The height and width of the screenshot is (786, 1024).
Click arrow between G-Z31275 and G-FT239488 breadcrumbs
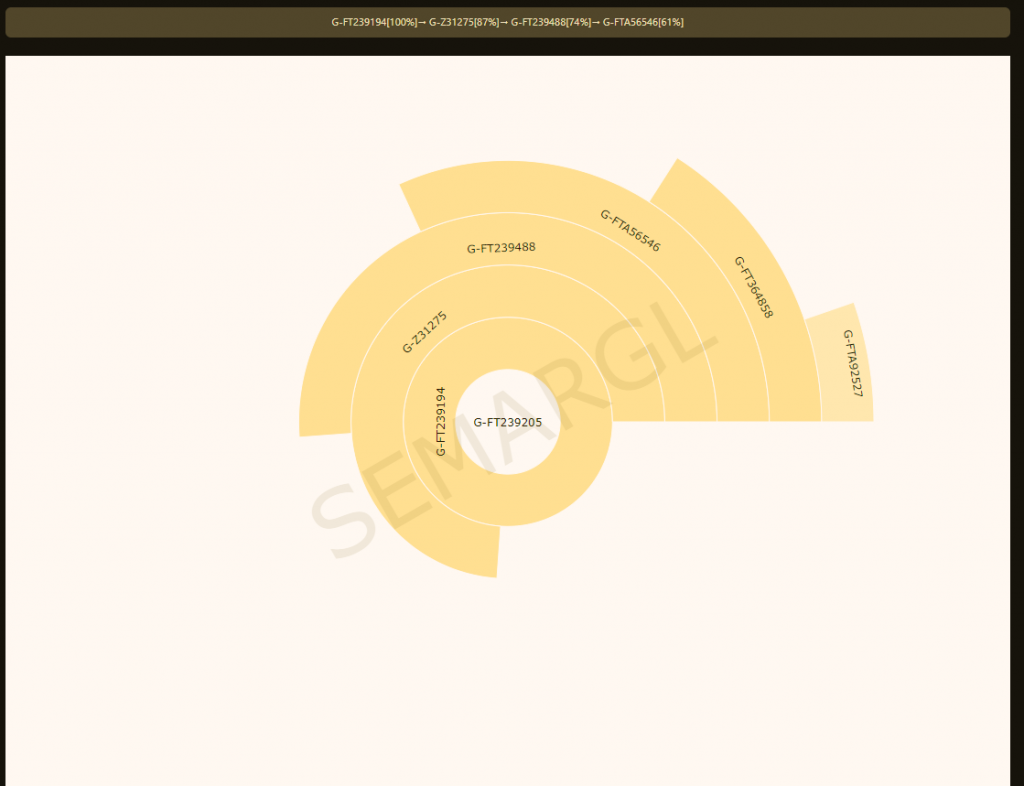[505, 22]
